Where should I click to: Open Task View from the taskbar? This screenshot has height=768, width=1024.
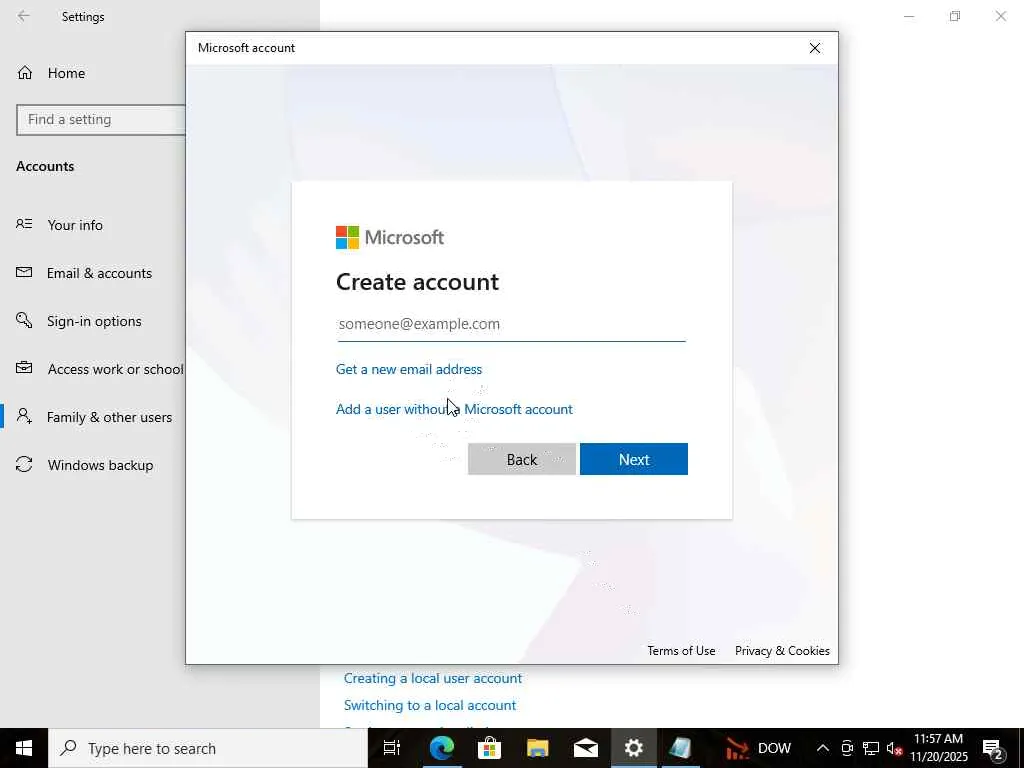pos(391,748)
